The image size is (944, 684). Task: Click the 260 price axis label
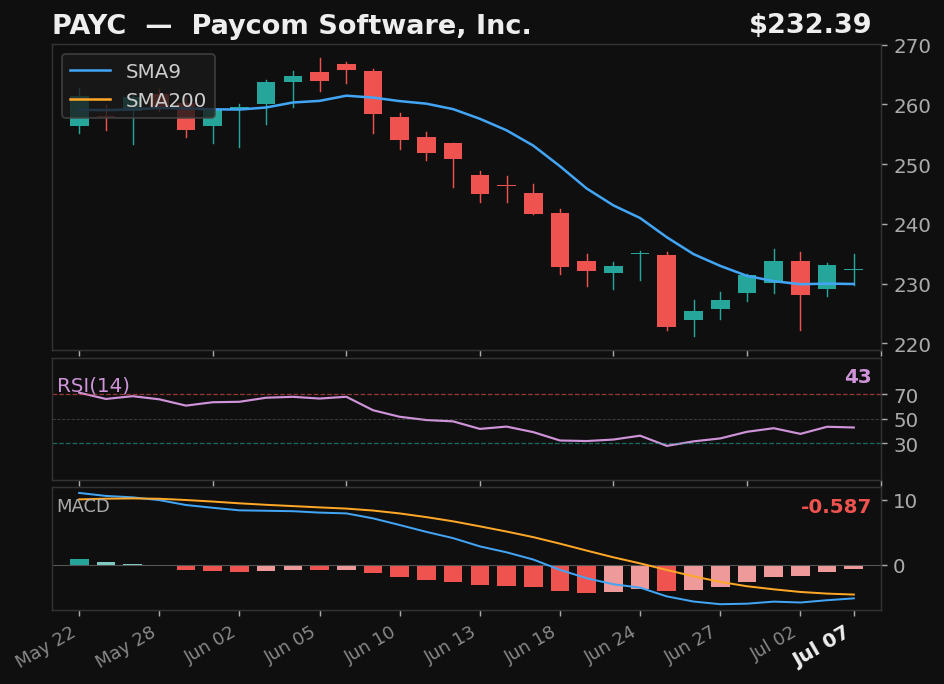click(912, 106)
